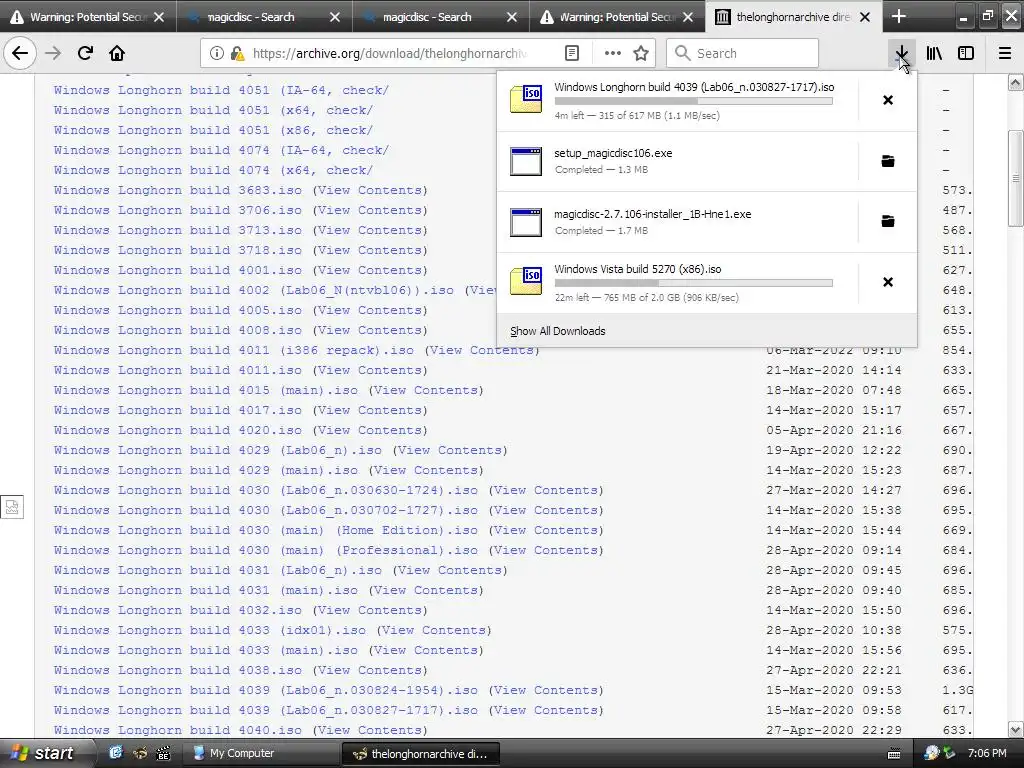Go back to the previous page
1024x768 pixels.
pyautogui.click(x=20, y=53)
